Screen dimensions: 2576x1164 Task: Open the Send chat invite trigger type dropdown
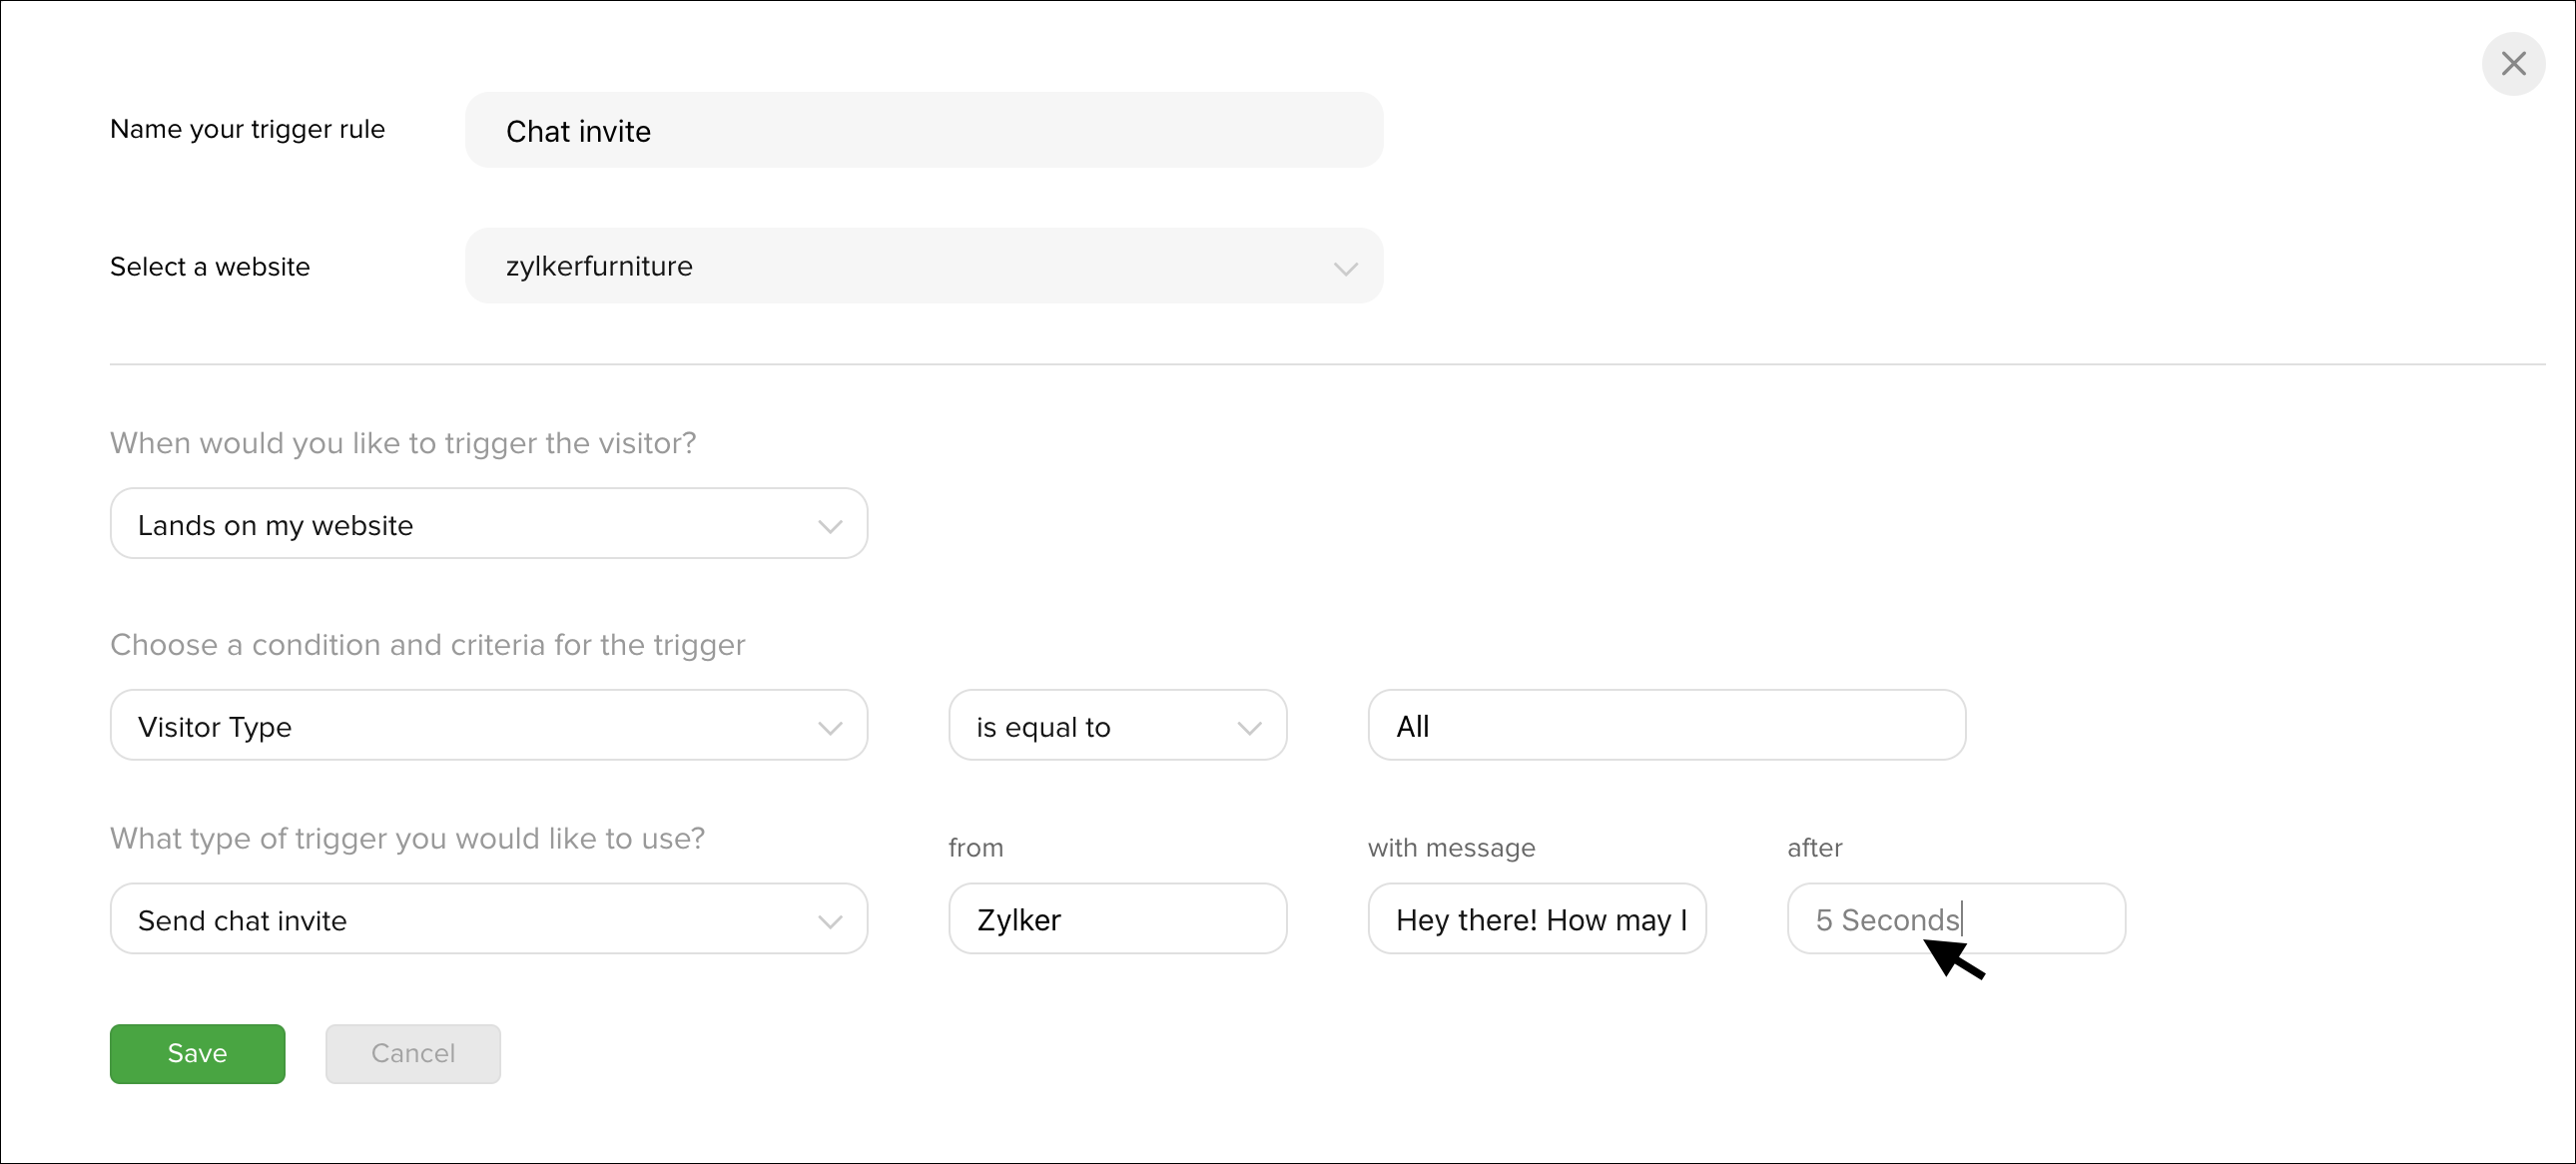pos(489,918)
